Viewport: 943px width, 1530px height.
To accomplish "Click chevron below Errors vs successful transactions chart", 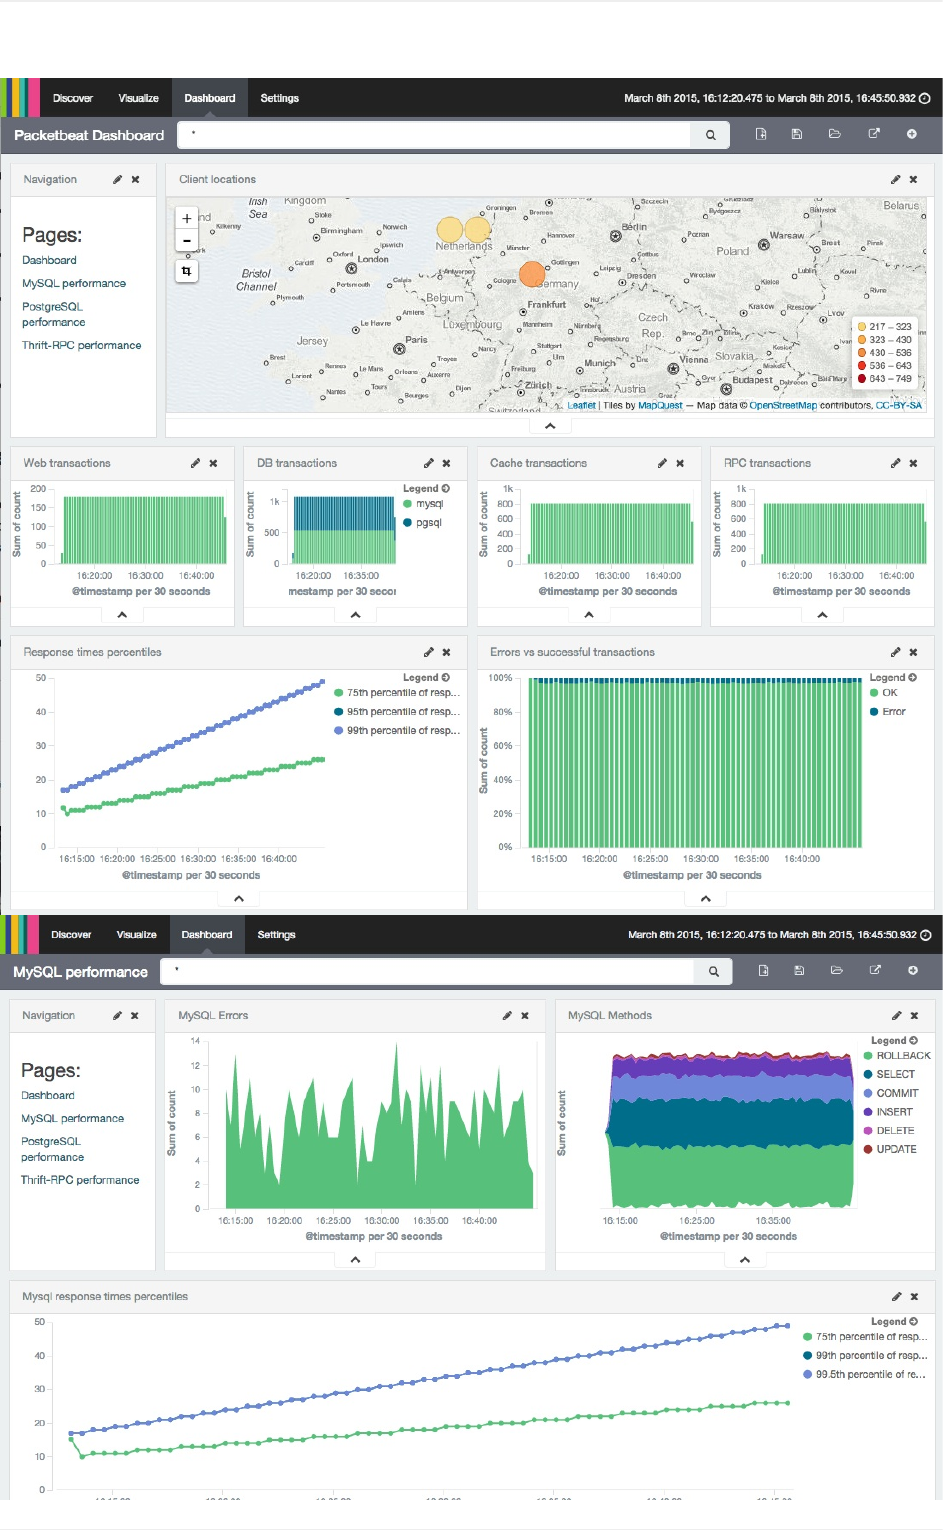I will [706, 899].
